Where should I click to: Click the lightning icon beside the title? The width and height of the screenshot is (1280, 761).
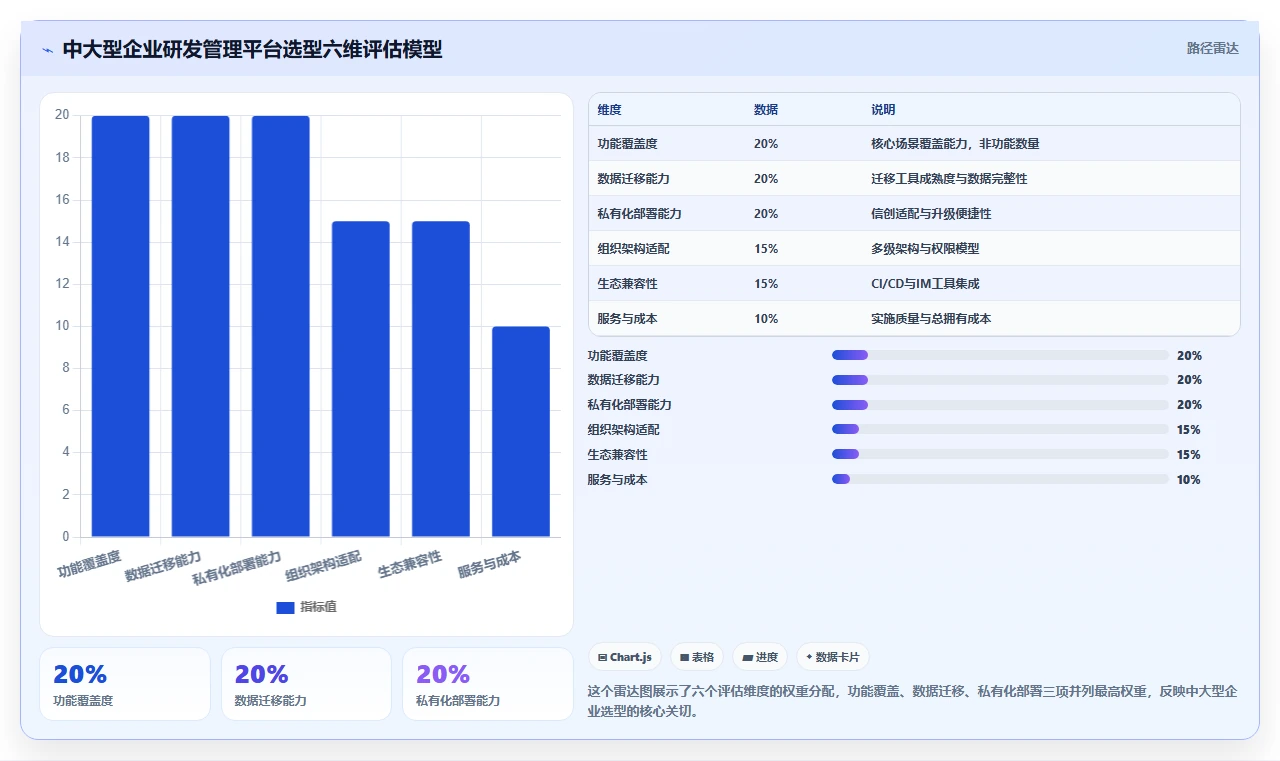[x=47, y=50]
